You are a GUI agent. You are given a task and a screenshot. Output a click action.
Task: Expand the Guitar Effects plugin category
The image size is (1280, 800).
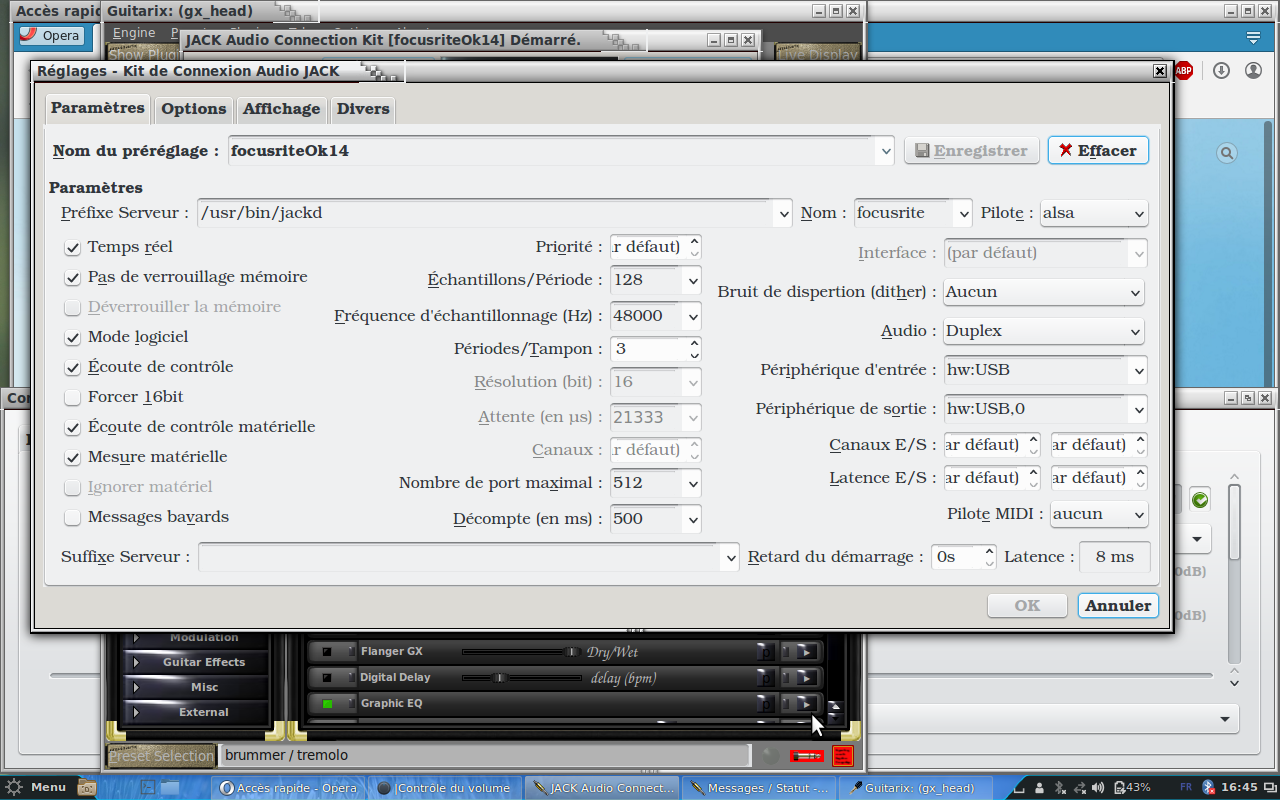click(196, 662)
